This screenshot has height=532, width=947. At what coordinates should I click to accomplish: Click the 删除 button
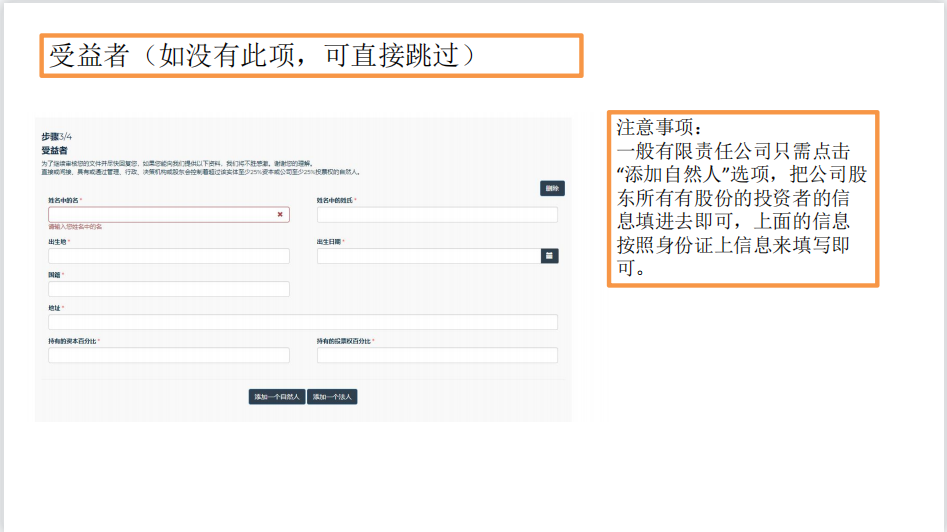coord(552,188)
